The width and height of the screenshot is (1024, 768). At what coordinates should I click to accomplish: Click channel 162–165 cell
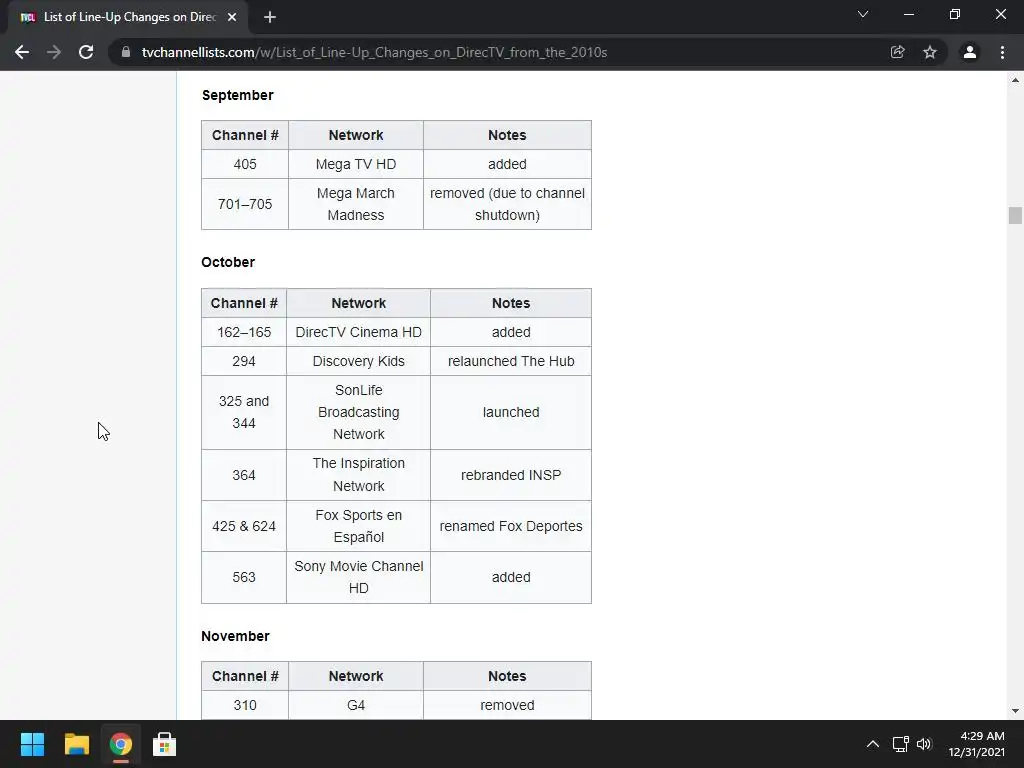click(244, 332)
